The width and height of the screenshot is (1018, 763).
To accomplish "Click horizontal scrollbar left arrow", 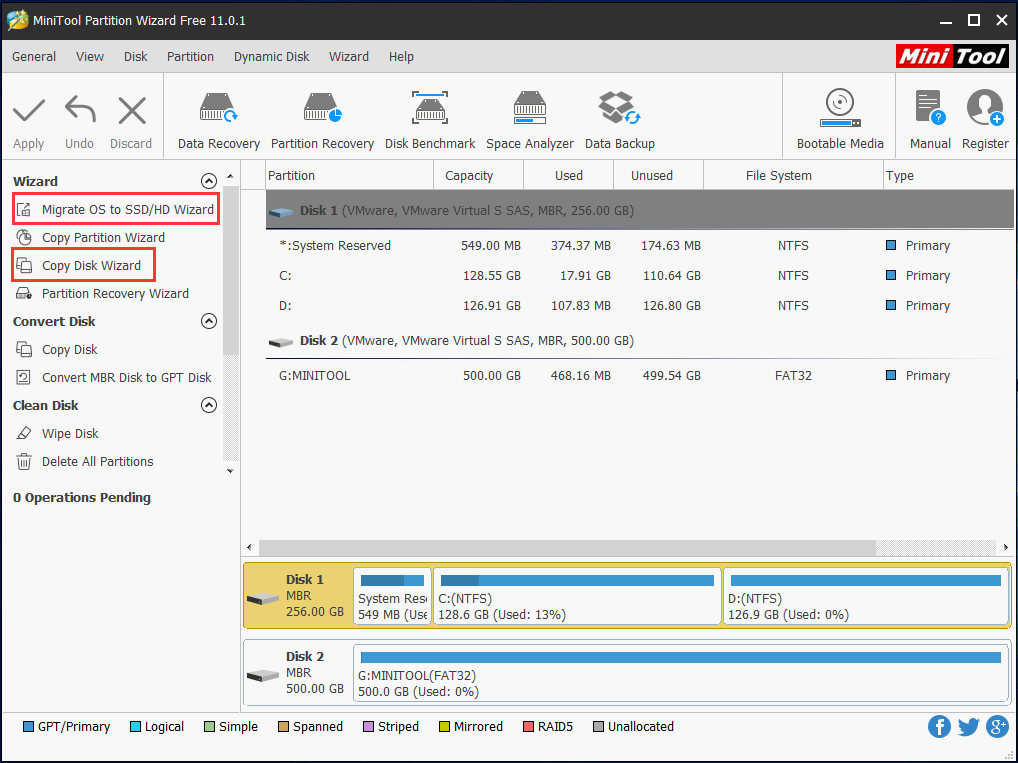I will [249, 547].
